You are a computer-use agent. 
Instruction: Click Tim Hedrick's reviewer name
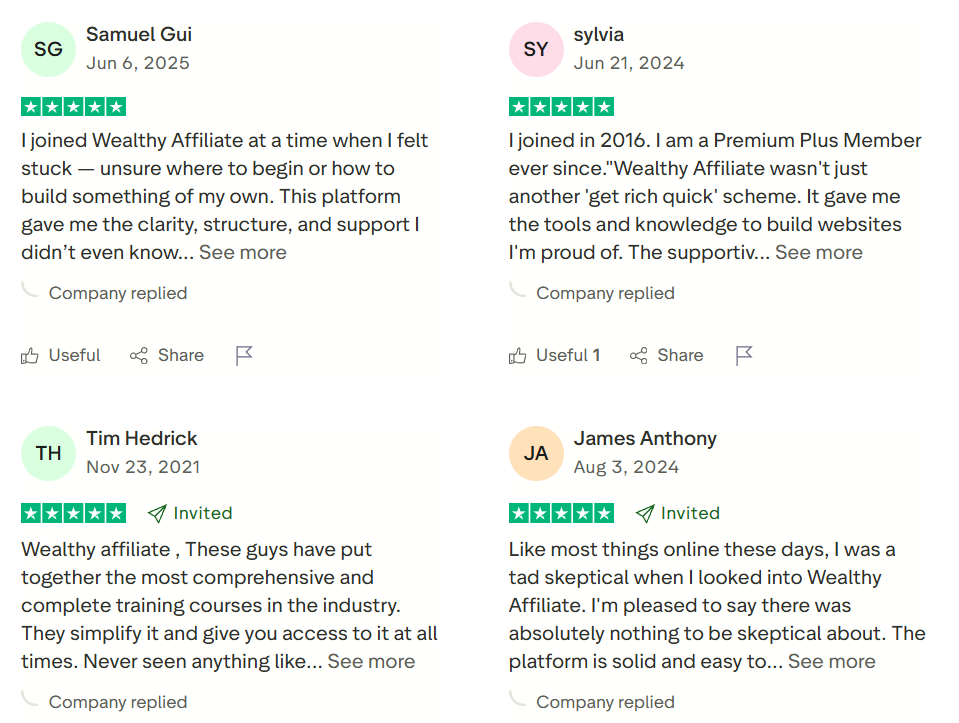click(x=140, y=437)
